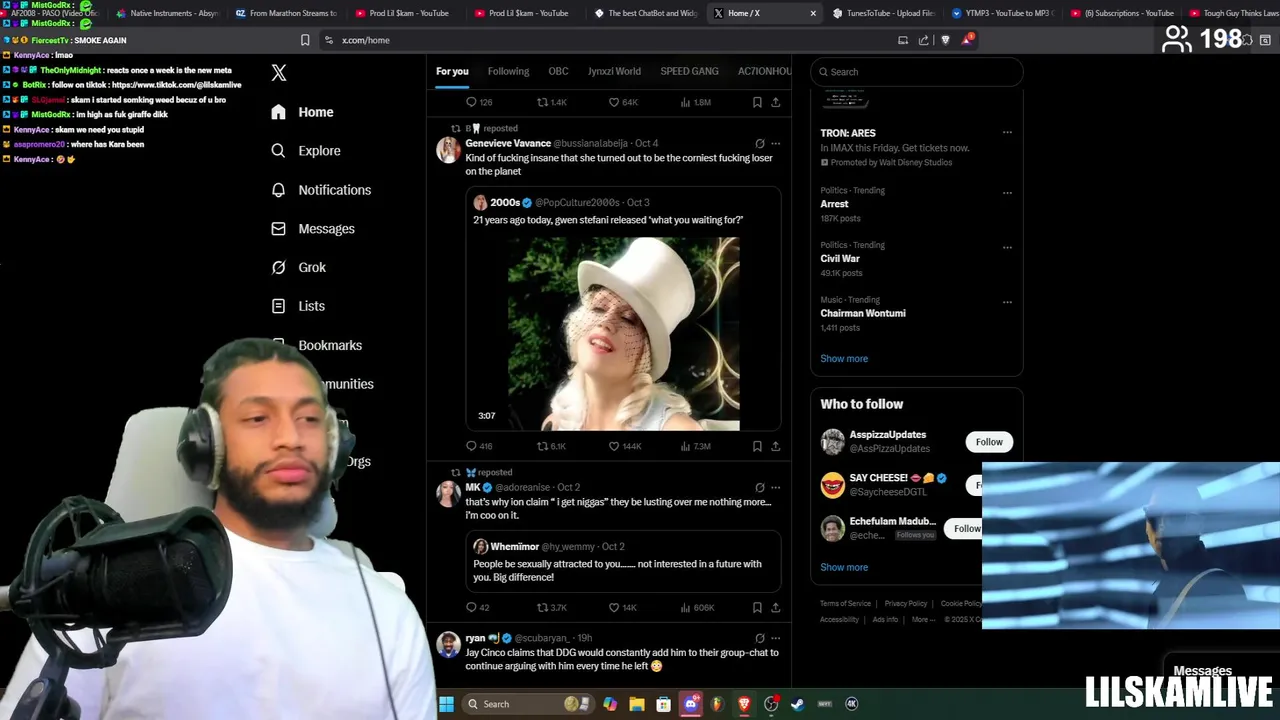Open FL Studio from the taskbar
The image size is (1280, 720).
click(x=717, y=704)
